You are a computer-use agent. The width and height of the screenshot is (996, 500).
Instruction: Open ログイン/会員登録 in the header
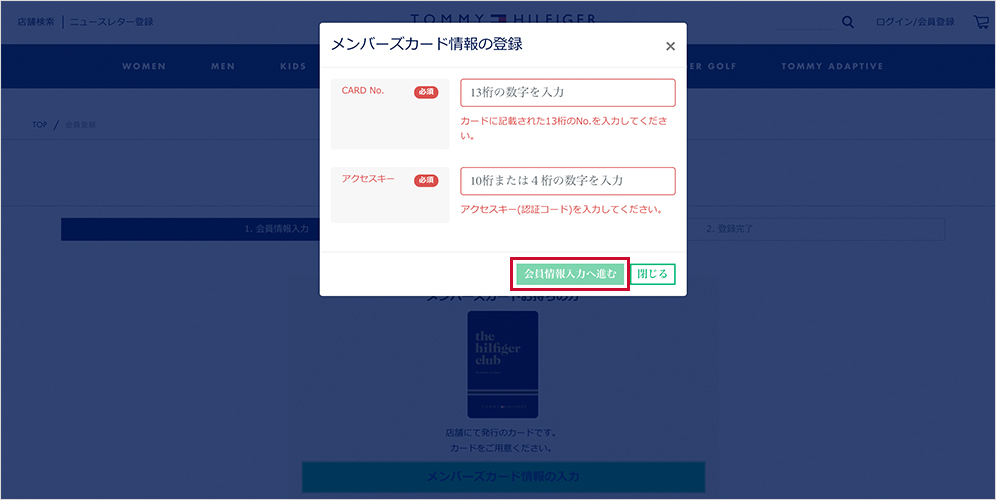[x=914, y=22]
